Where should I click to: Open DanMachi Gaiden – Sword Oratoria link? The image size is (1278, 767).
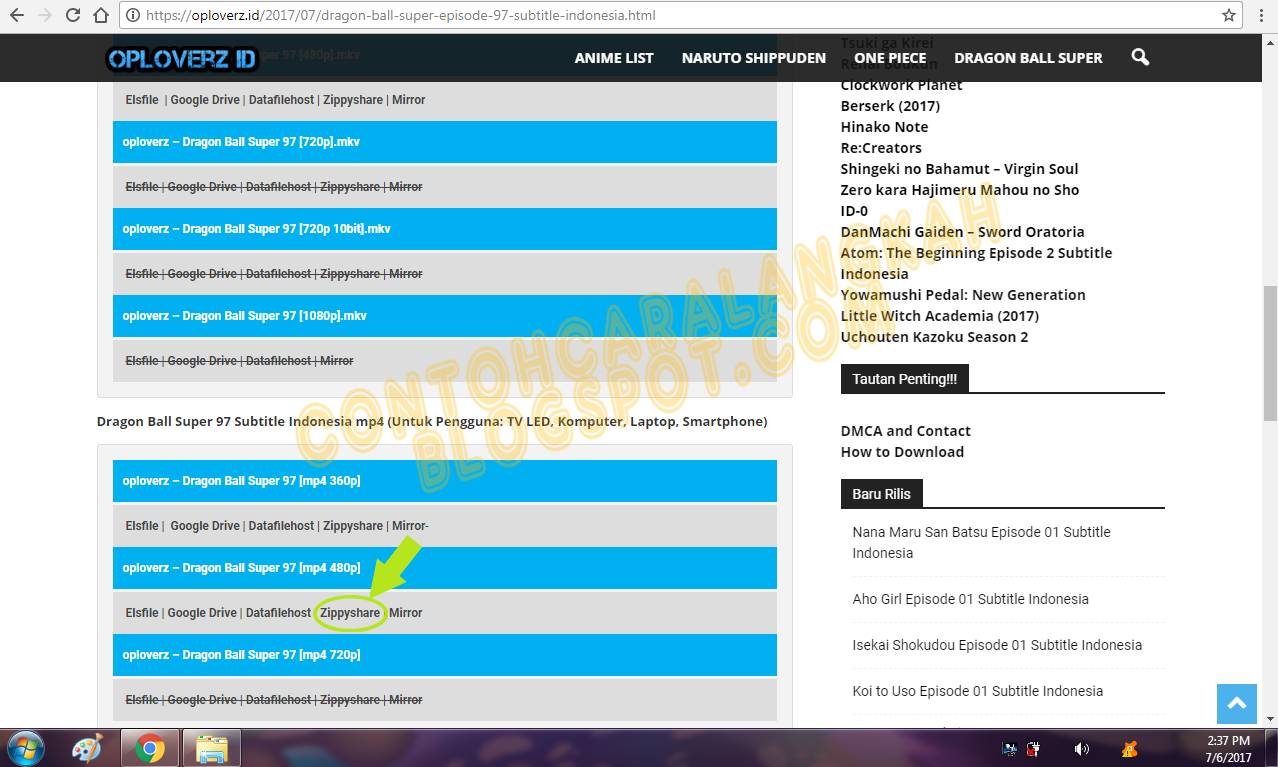pyautogui.click(x=962, y=232)
